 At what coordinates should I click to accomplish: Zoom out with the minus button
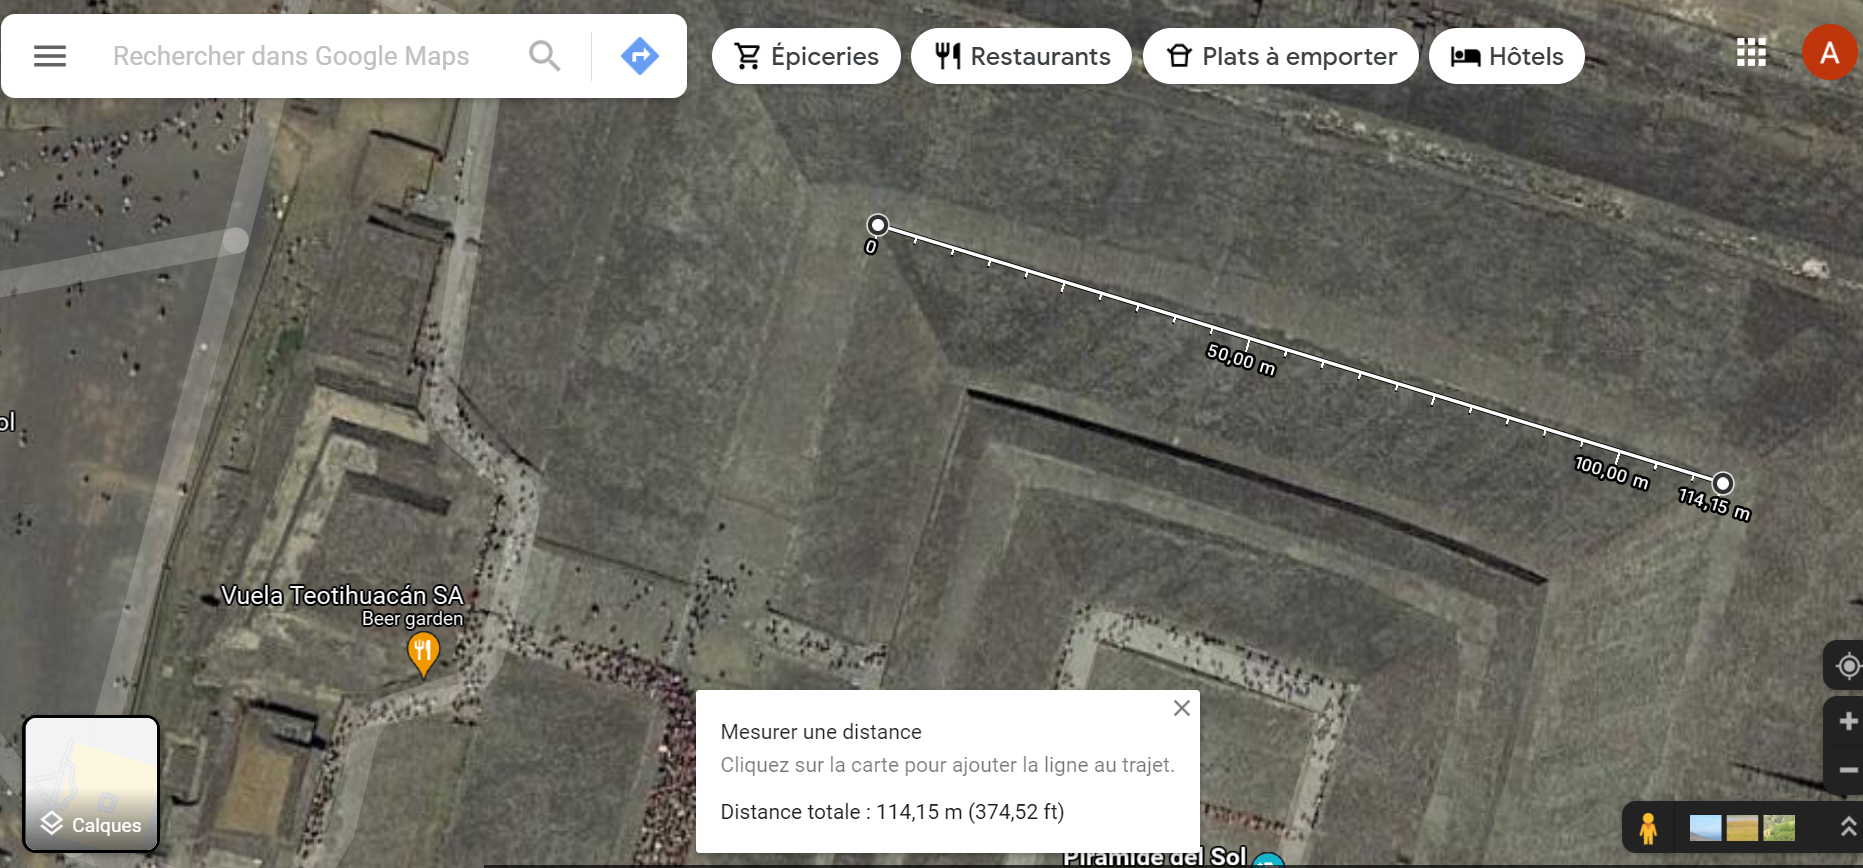click(x=1848, y=770)
